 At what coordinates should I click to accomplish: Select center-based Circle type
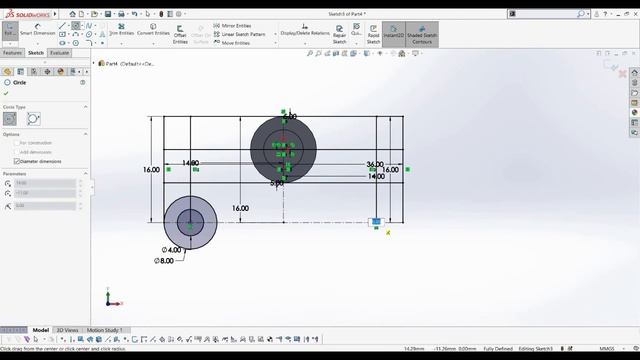tap(10, 119)
